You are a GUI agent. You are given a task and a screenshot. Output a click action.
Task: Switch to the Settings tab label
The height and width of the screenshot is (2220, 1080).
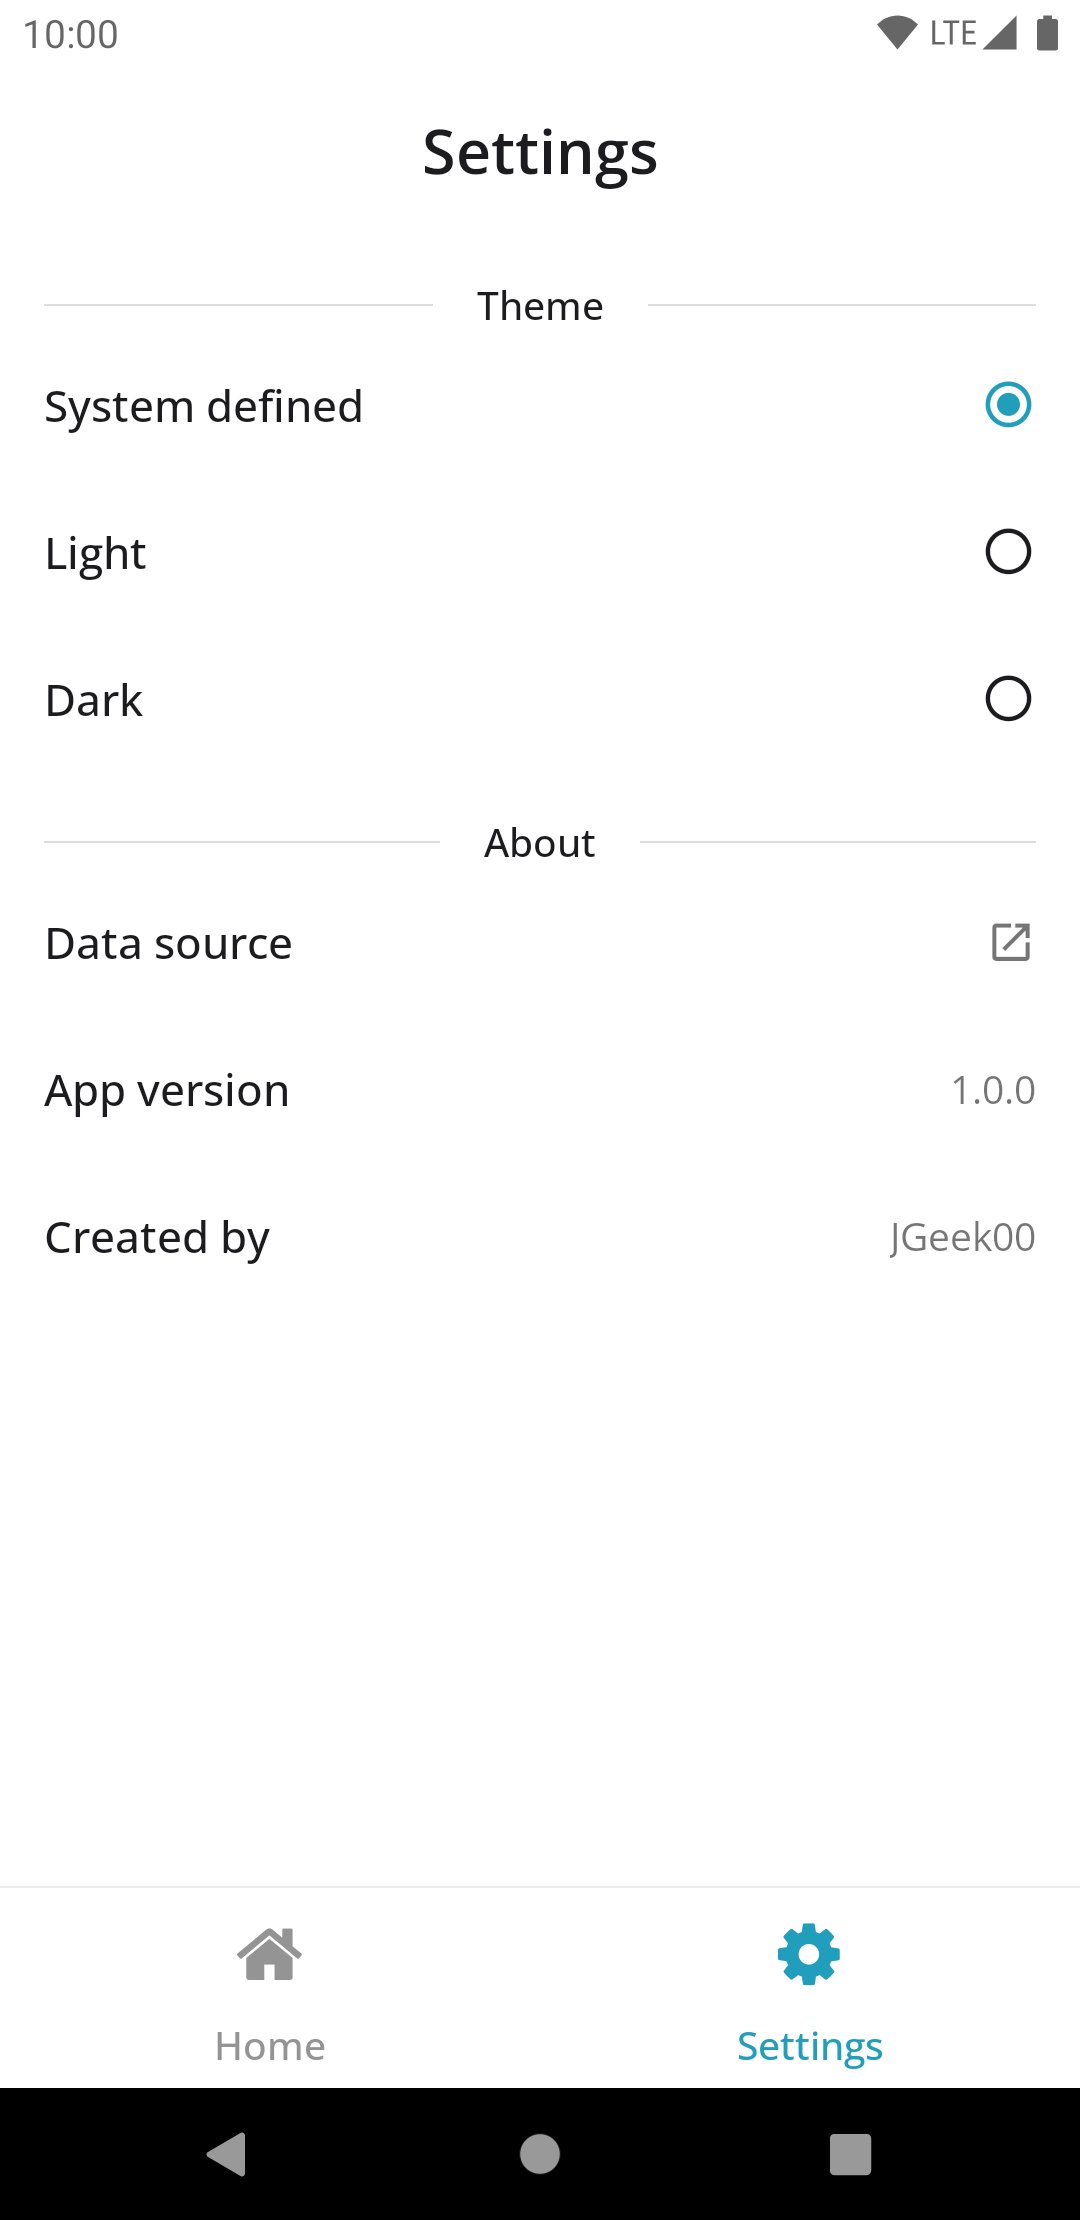809,2046
